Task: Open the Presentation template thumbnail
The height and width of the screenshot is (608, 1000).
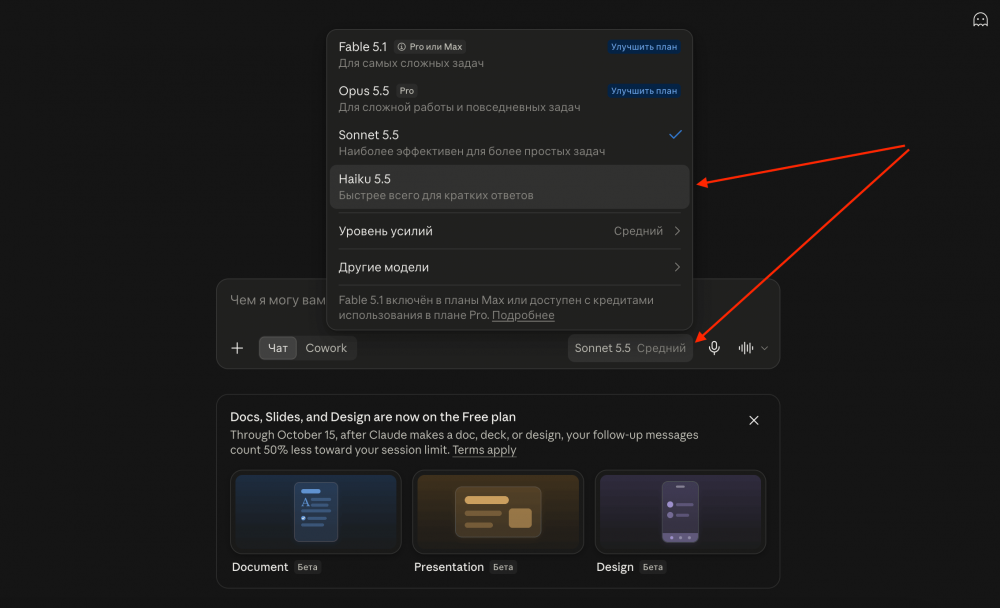Action: click(498, 512)
